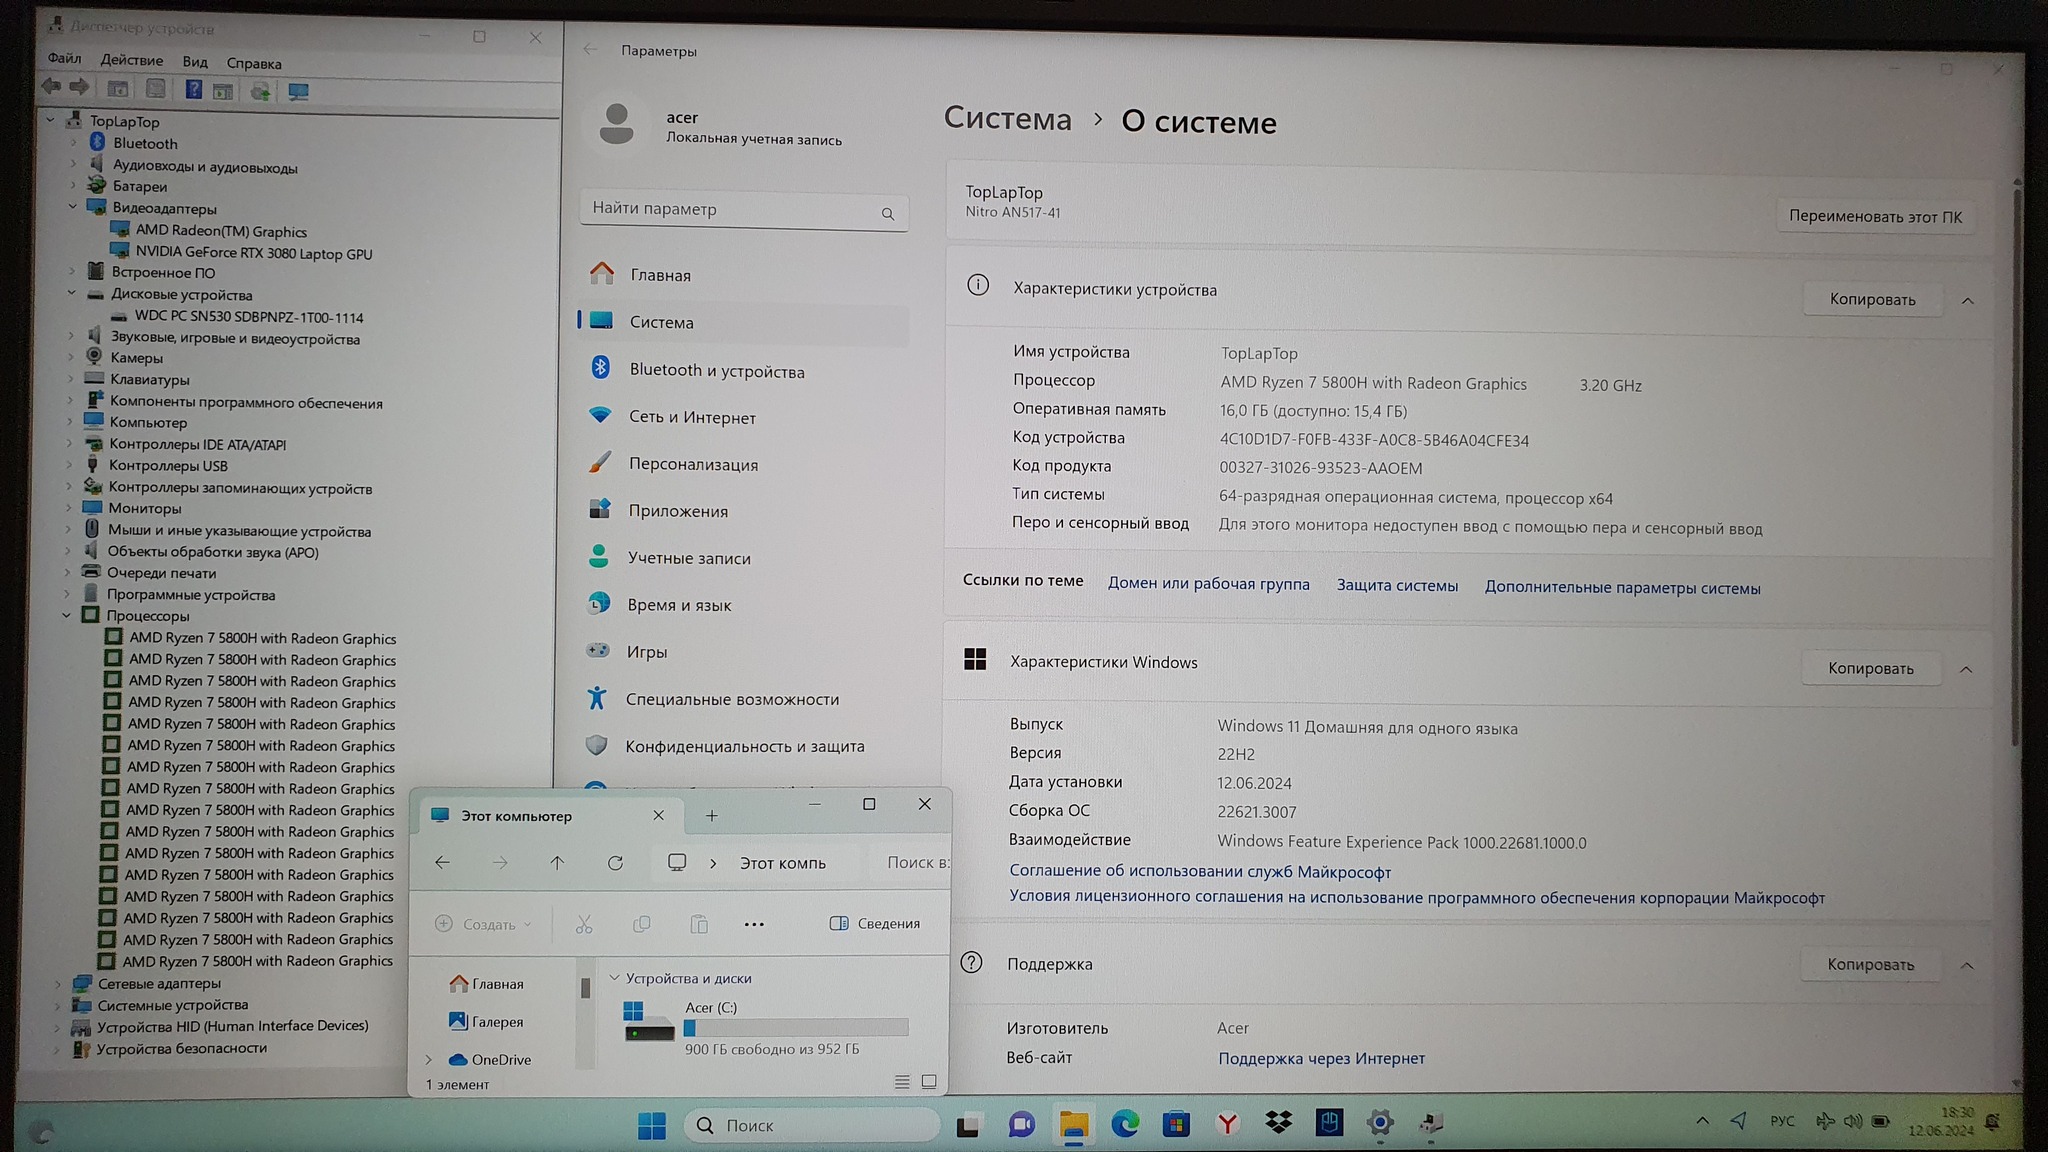Click the scan for hardware changes toolbar icon
2048x1152 pixels.
[297, 92]
